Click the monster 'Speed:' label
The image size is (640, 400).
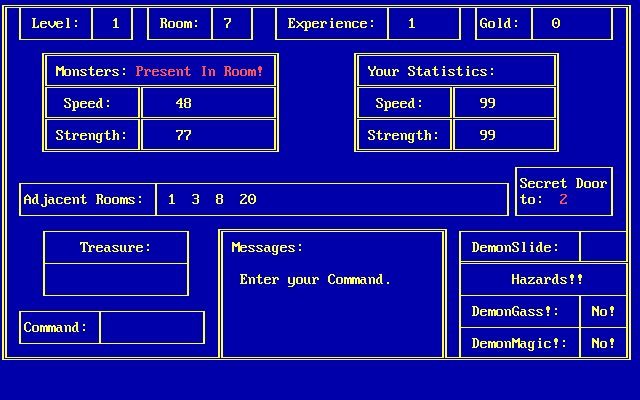(x=87, y=103)
